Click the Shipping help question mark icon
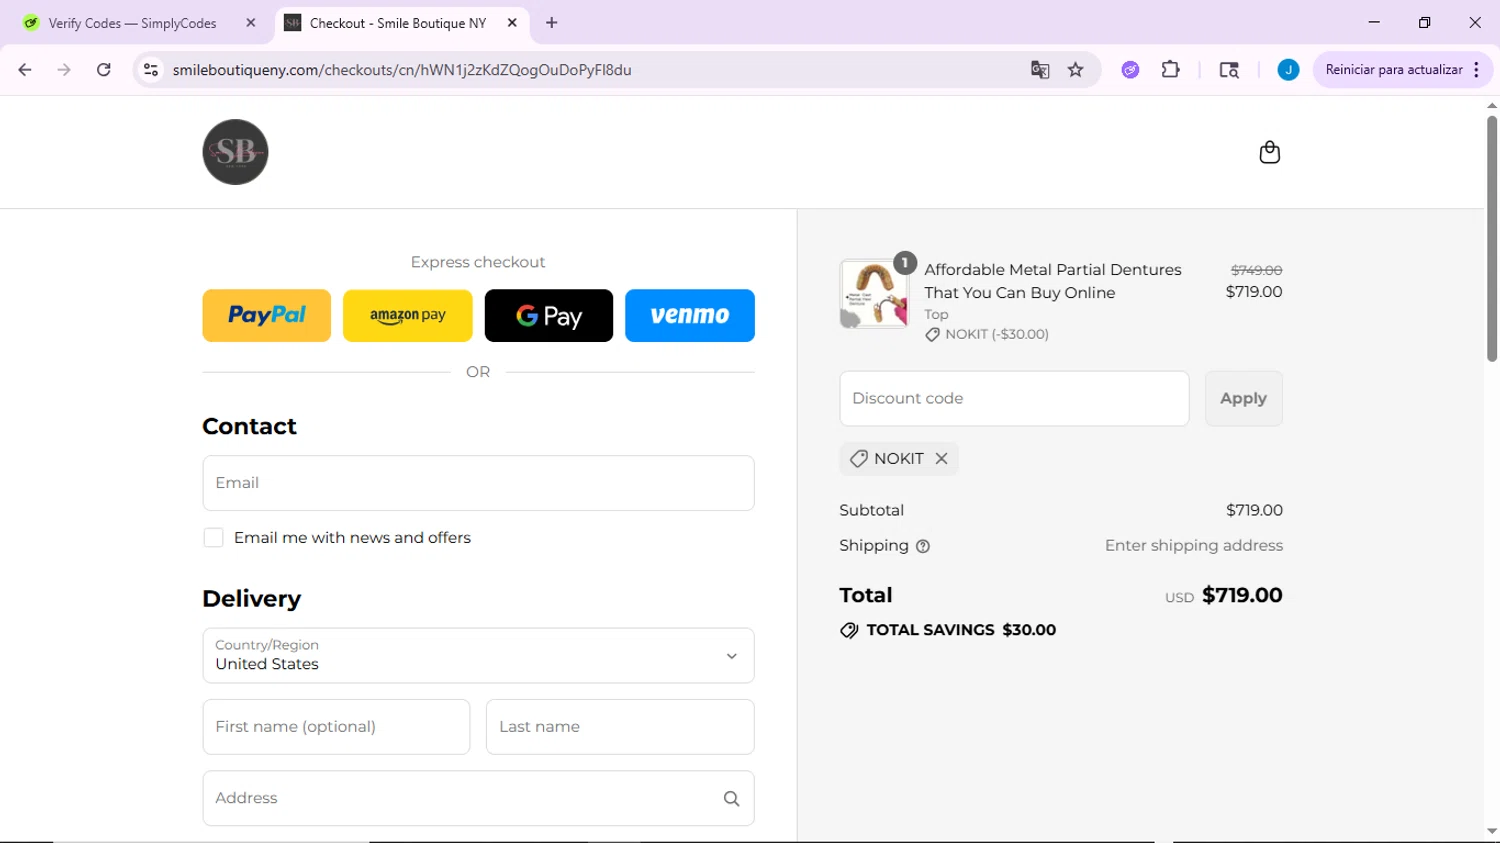Screen dimensions: 1500x843 pyautogui.click(x=923, y=546)
